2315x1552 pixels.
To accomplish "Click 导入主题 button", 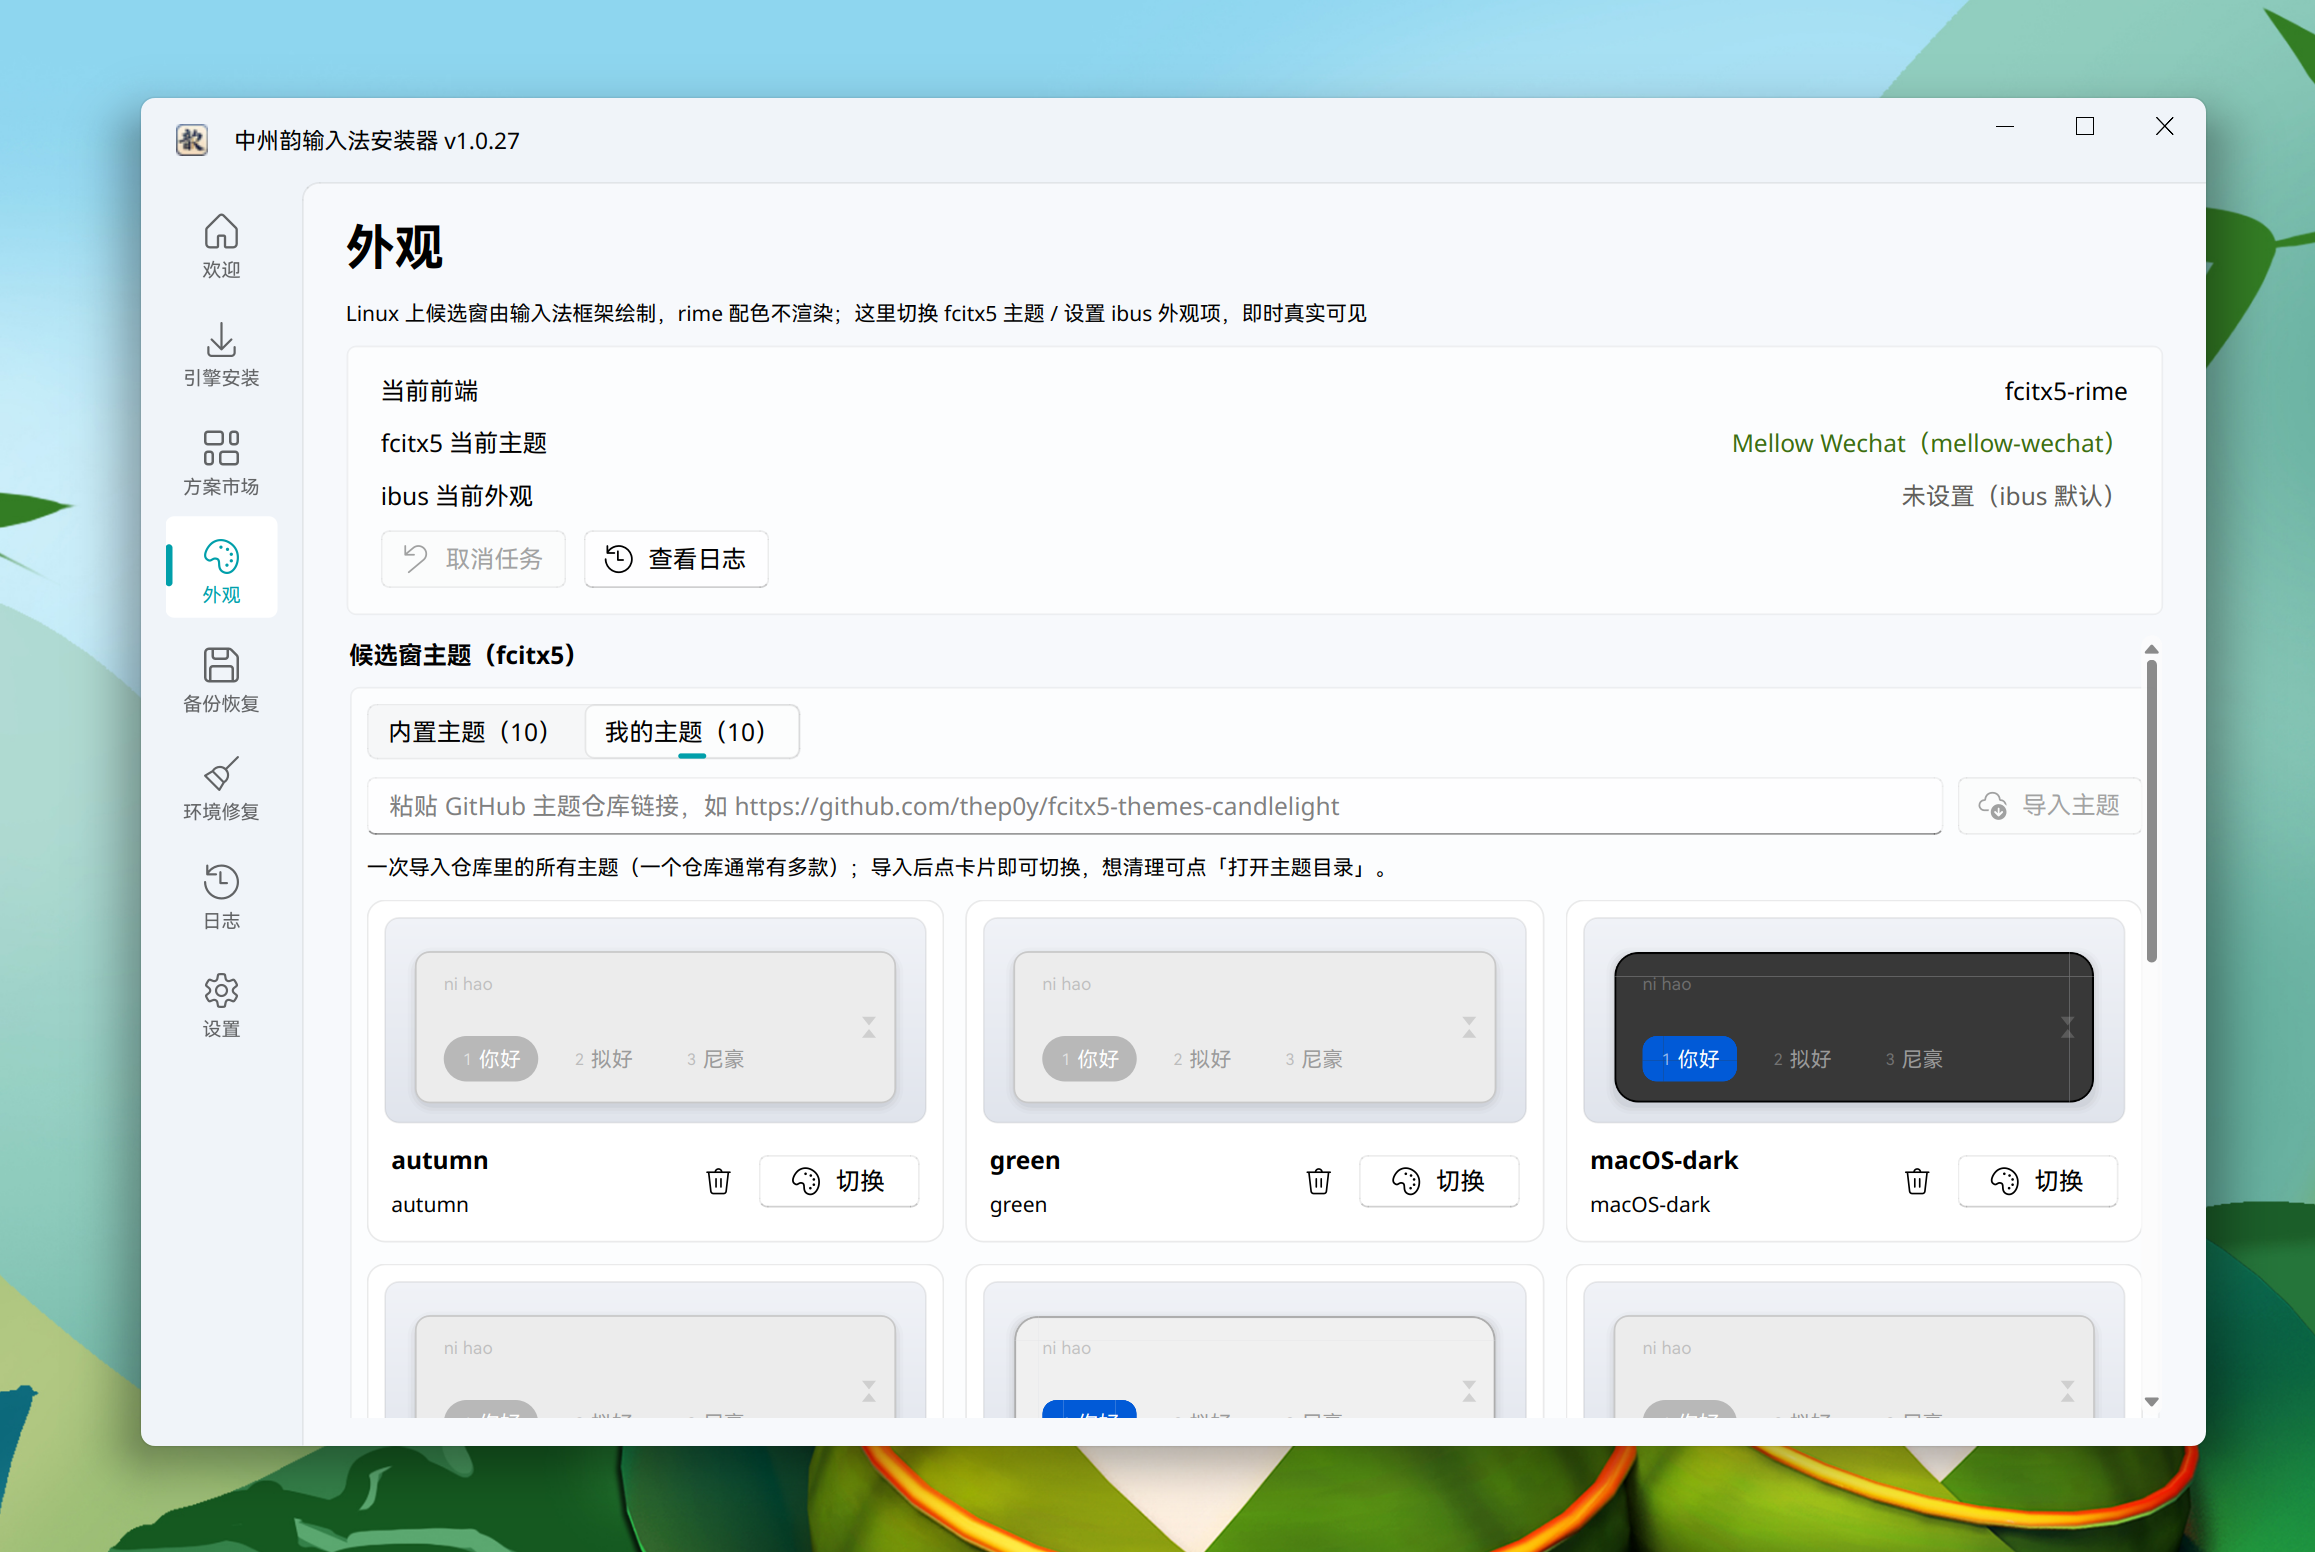I will tap(2049, 805).
